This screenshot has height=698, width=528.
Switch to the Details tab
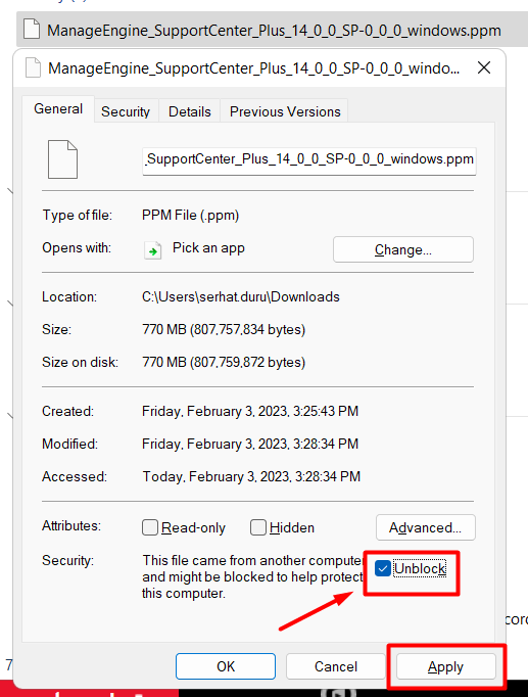tap(190, 111)
